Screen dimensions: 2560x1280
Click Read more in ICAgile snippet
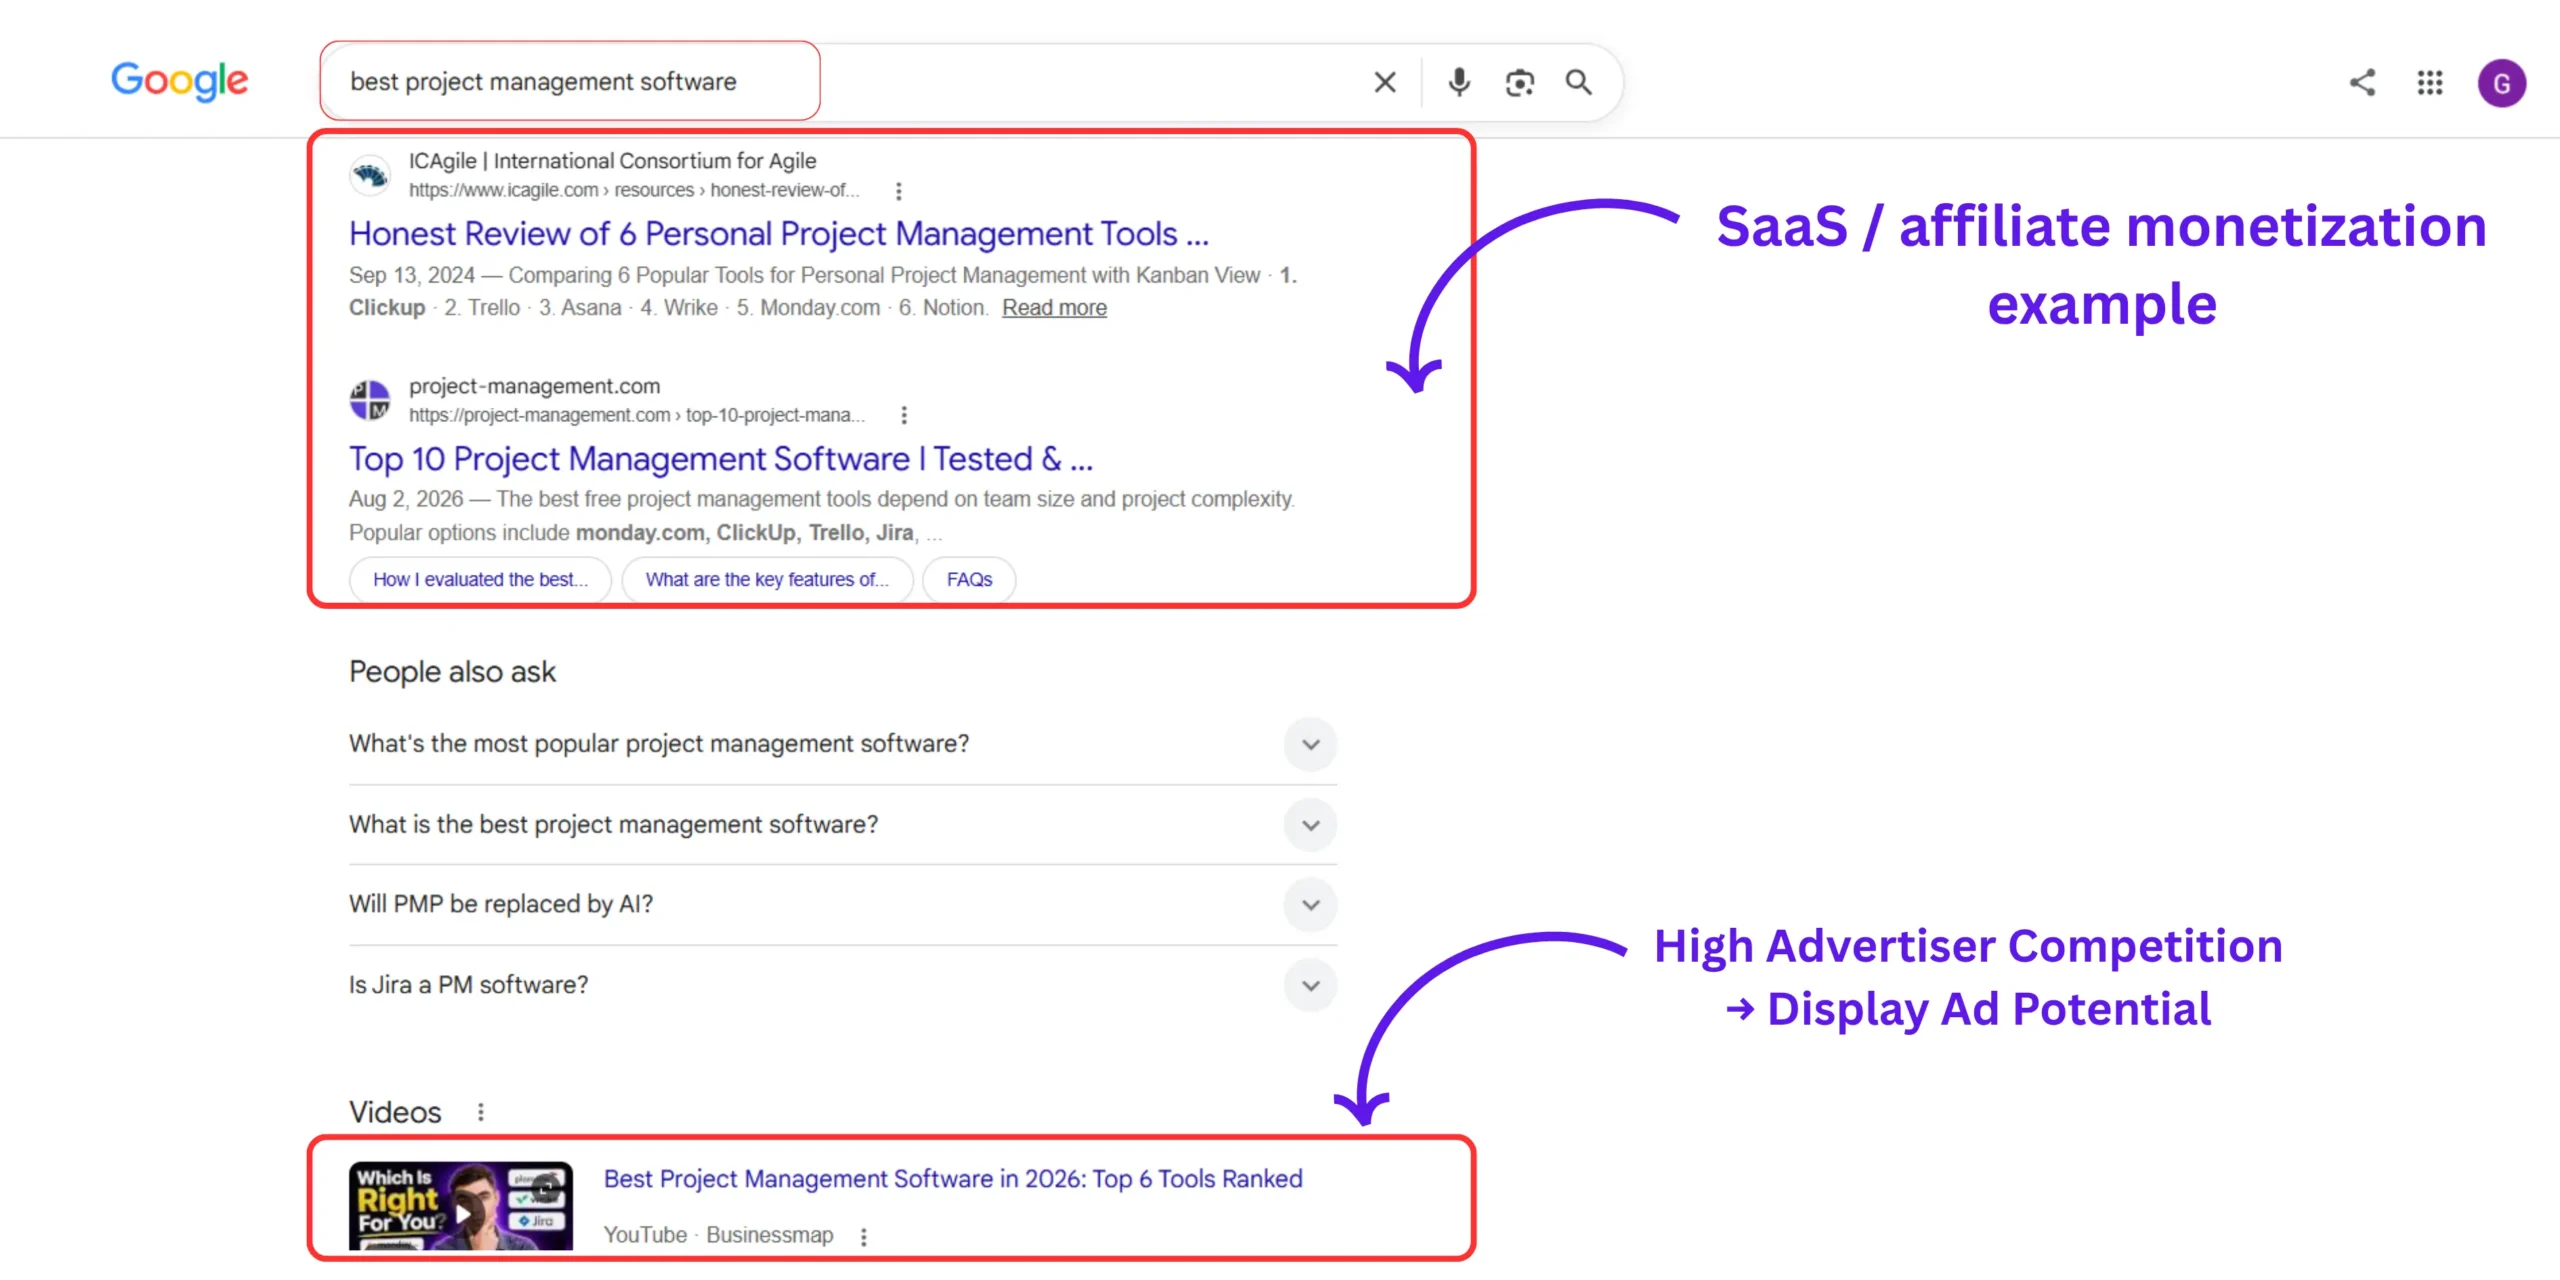click(1054, 308)
